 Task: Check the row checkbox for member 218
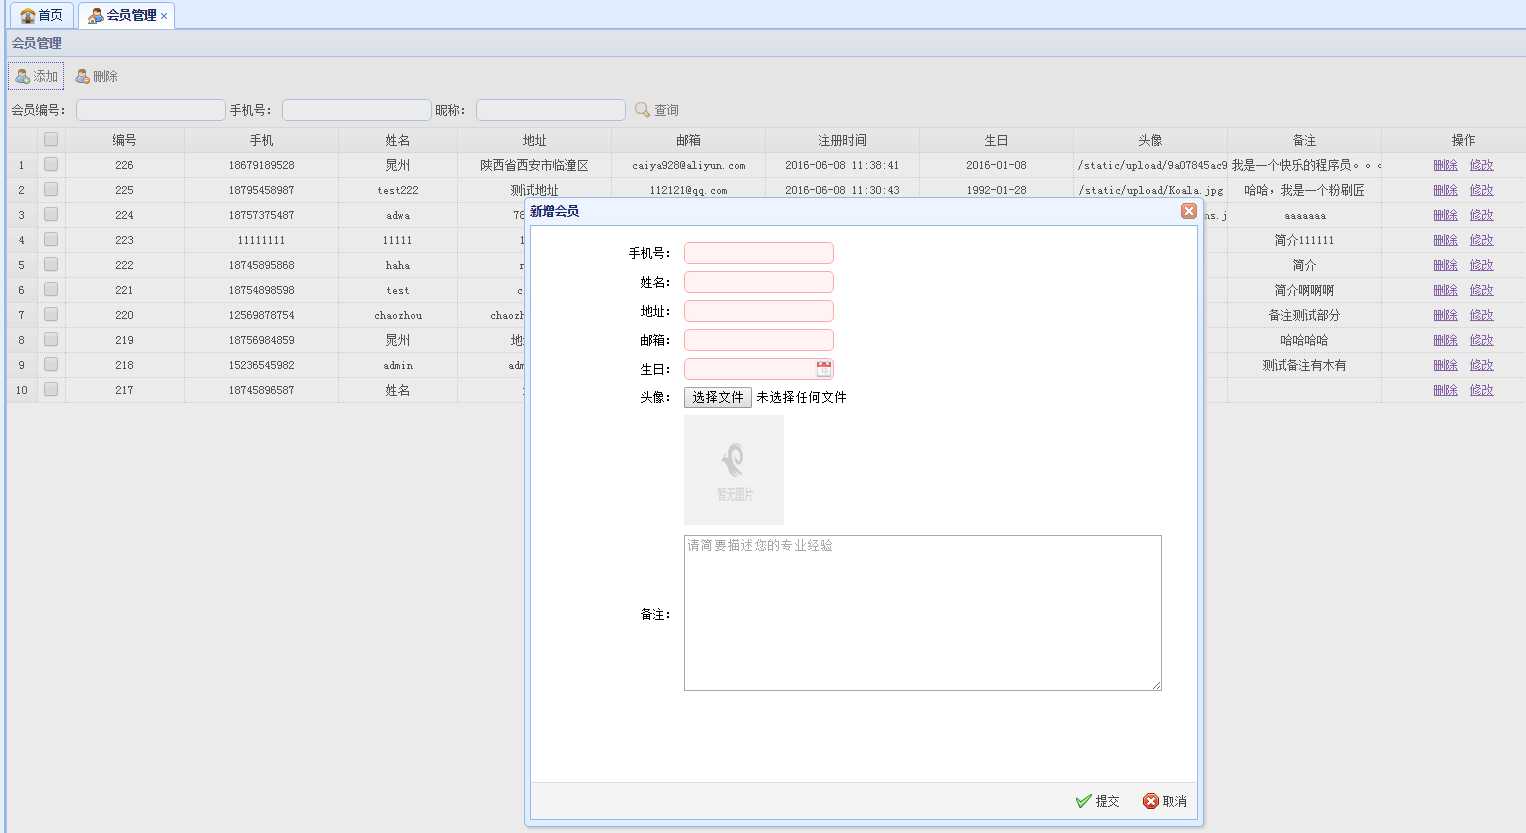51,364
